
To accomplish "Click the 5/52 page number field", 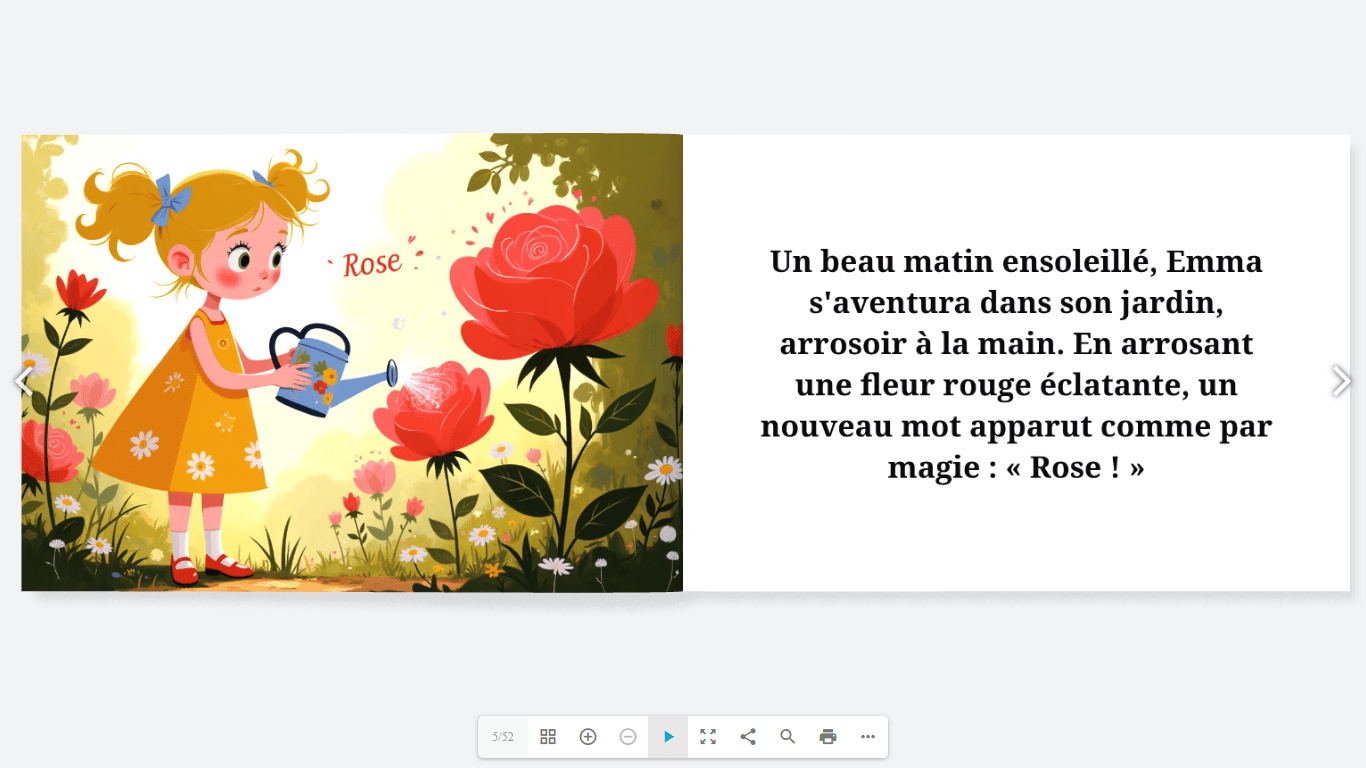I will (x=503, y=737).
